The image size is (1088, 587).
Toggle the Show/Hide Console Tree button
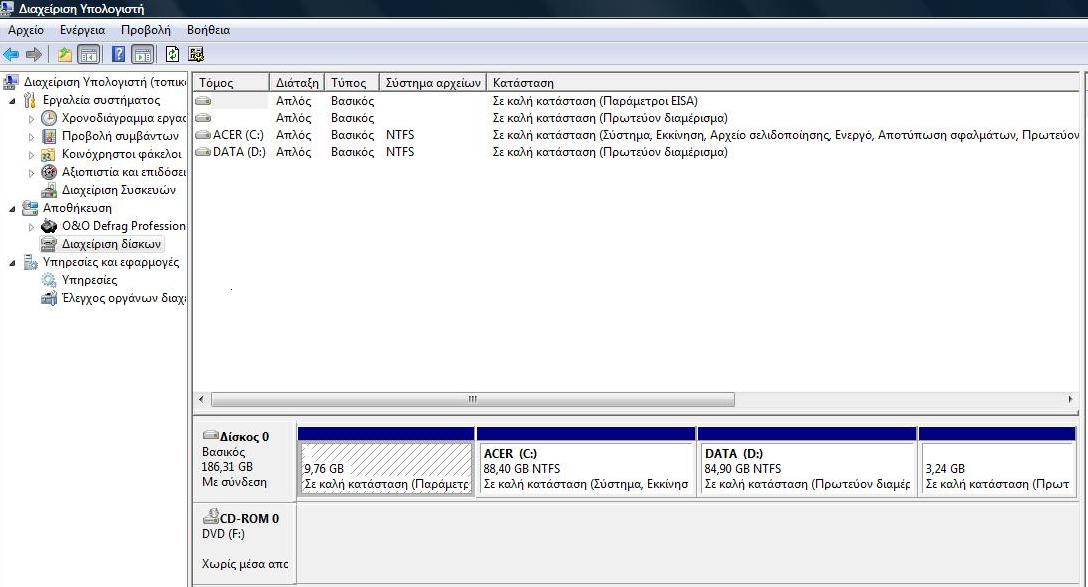(88, 54)
